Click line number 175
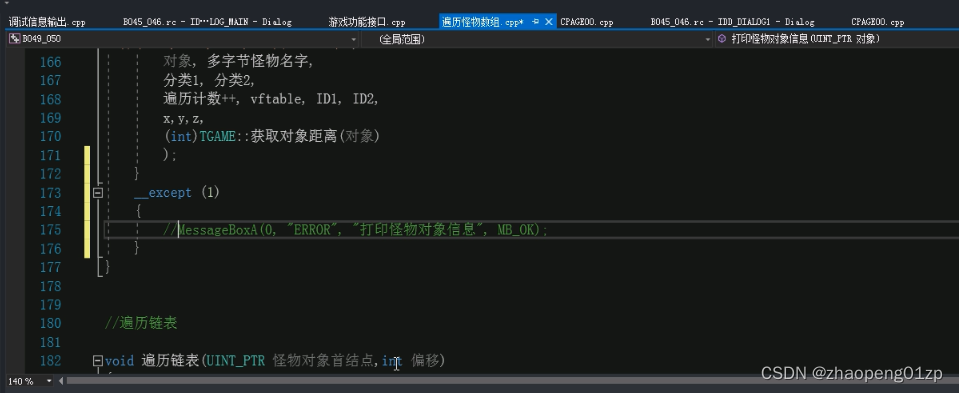This screenshot has width=959, height=393. tap(50, 230)
